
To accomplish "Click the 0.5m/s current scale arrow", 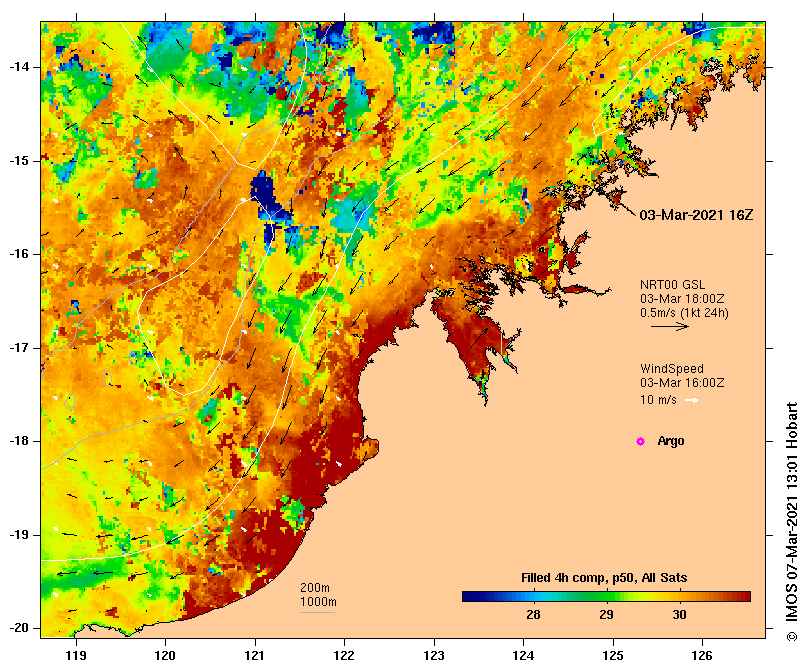I will (x=670, y=326).
